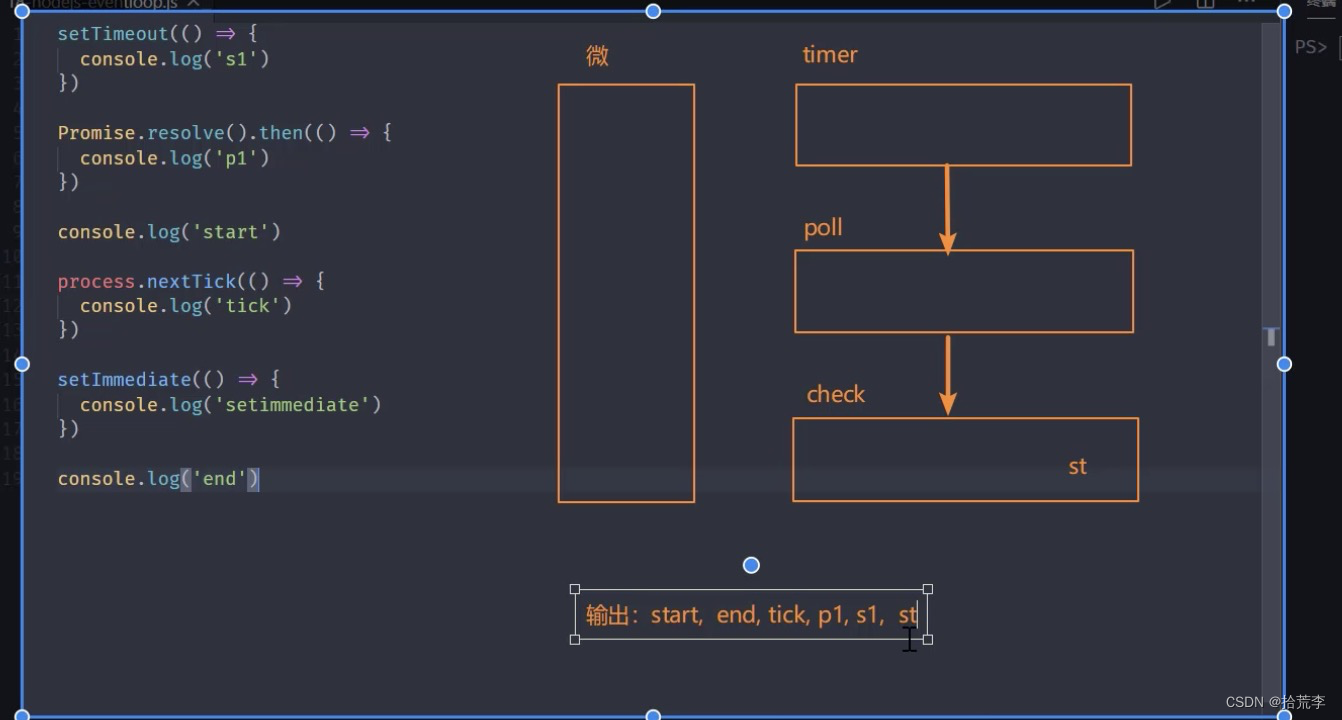Click the console.log('p1') code line

[x=175, y=158]
